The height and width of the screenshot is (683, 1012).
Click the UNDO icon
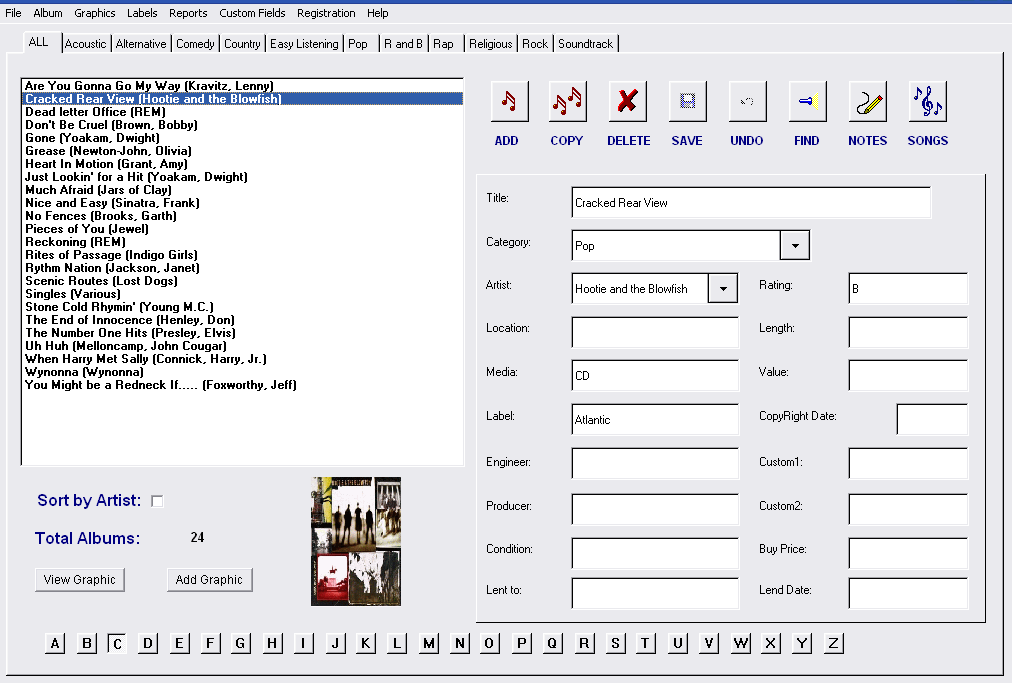tap(746, 100)
